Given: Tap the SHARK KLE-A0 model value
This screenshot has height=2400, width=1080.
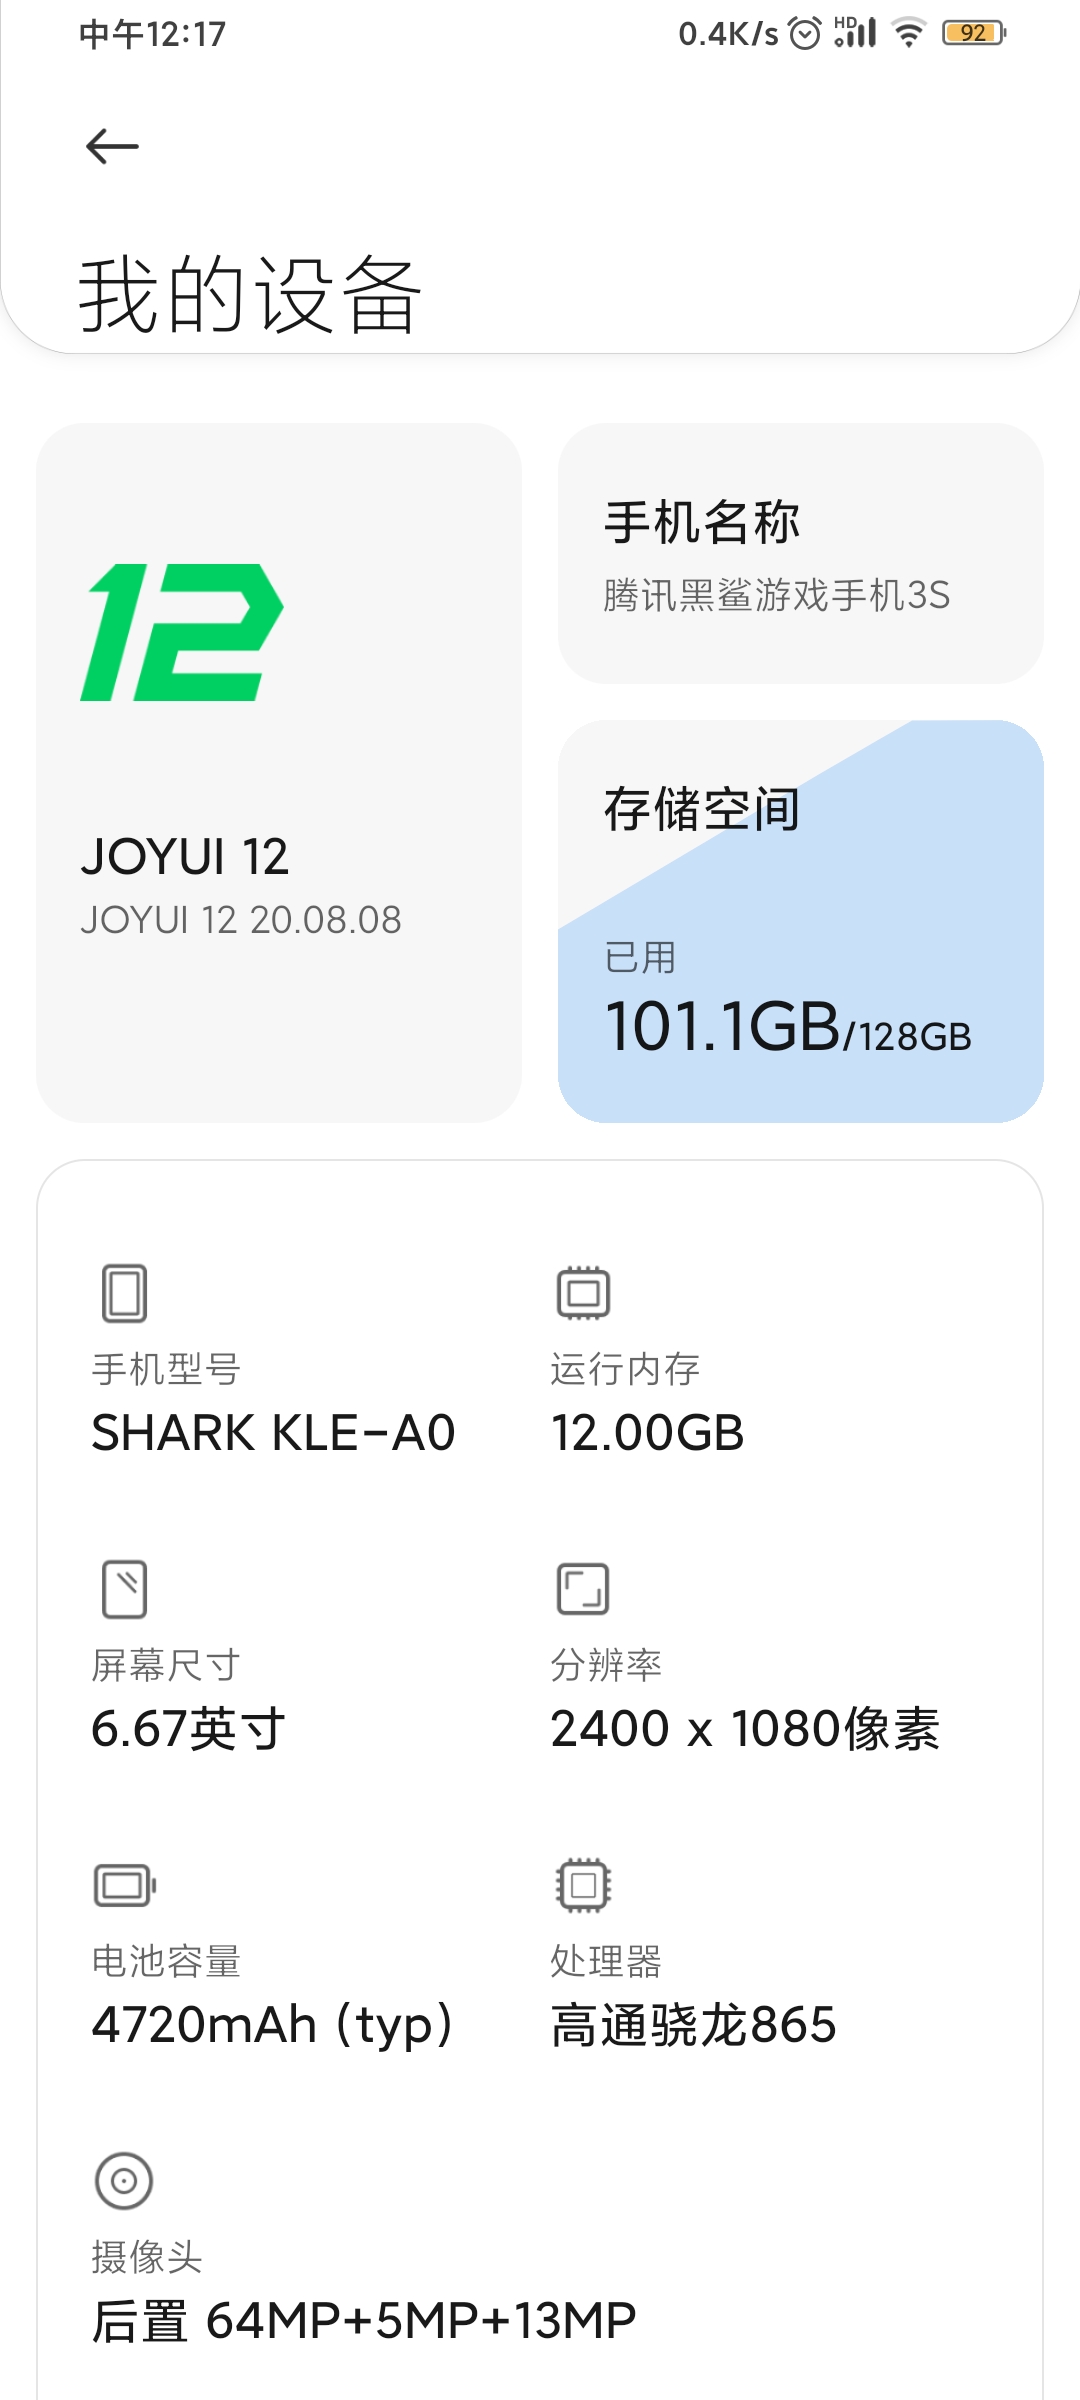Looking at the screenshot, I should pos(273,1433).
